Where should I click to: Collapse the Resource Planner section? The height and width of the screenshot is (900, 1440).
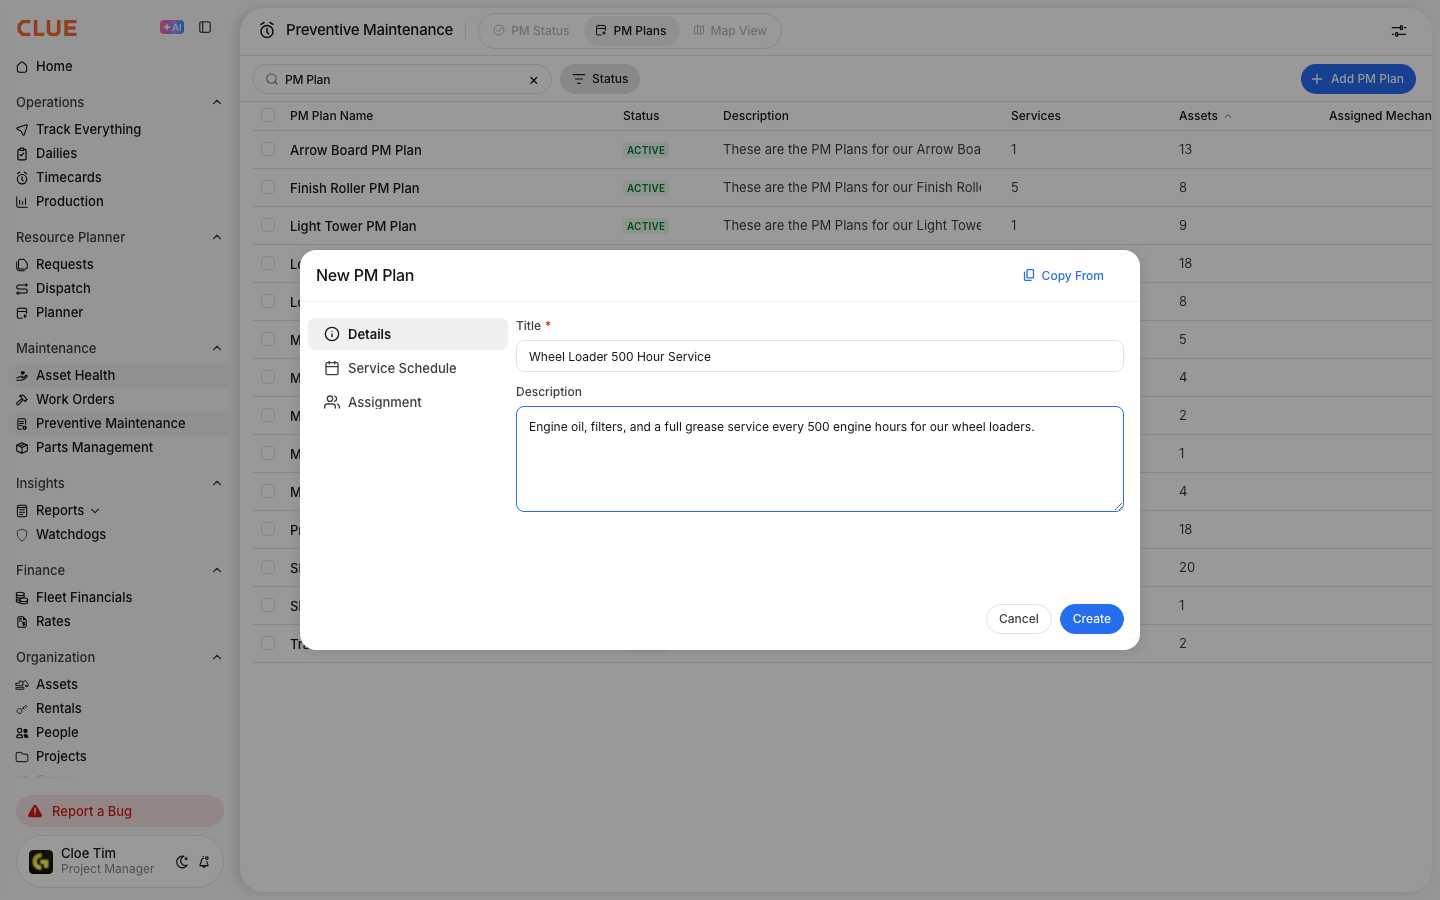click(x=217, y=237)
